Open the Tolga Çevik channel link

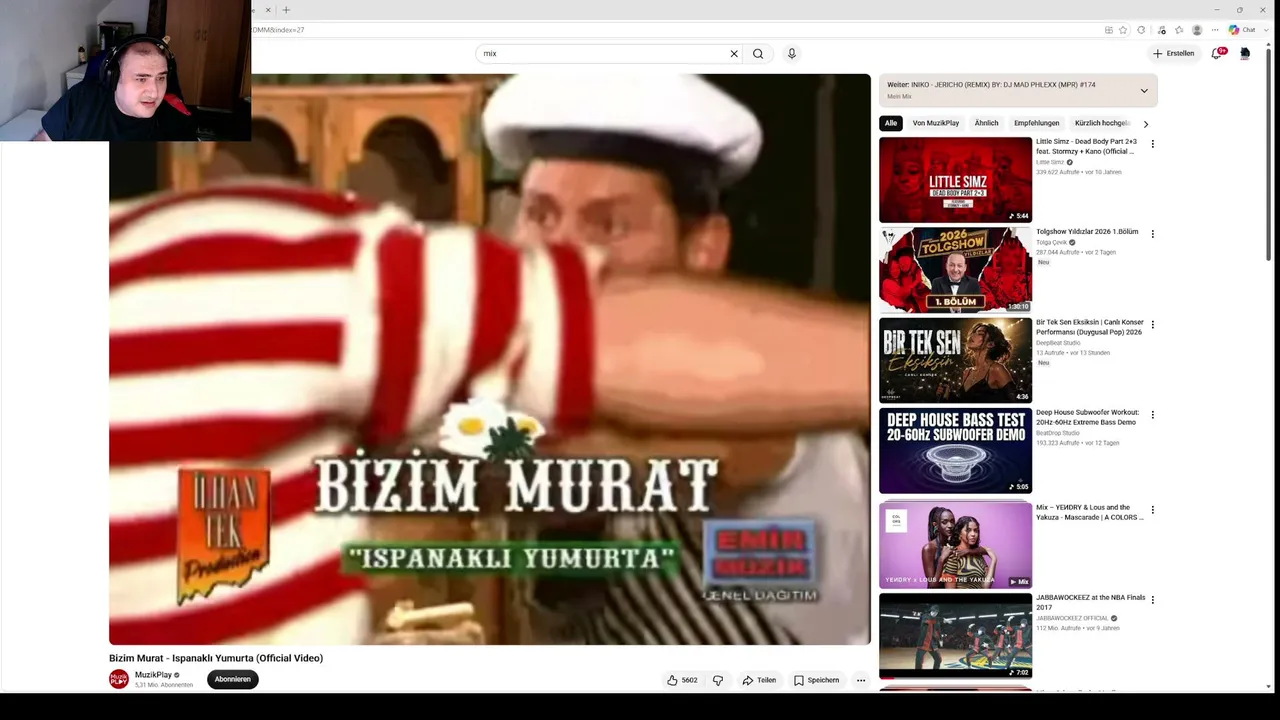point(1051,243)
